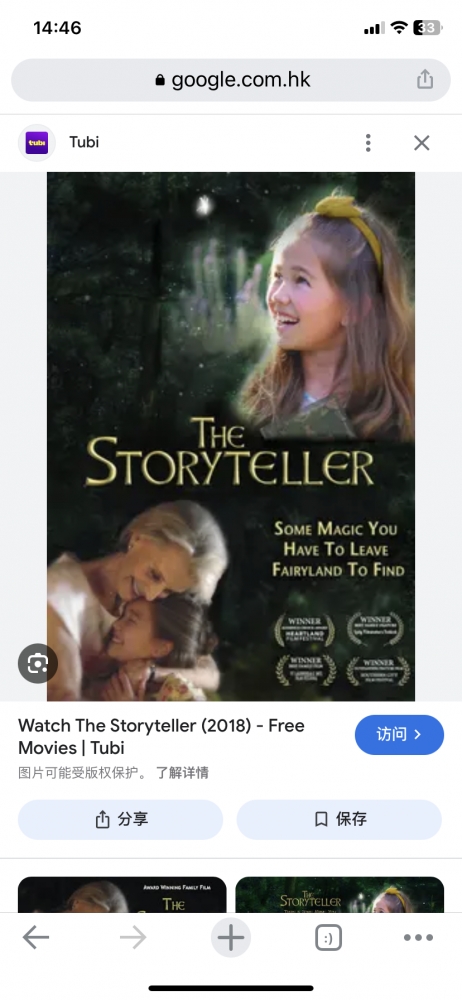Tap the share icon in address bar

(425, 80)
